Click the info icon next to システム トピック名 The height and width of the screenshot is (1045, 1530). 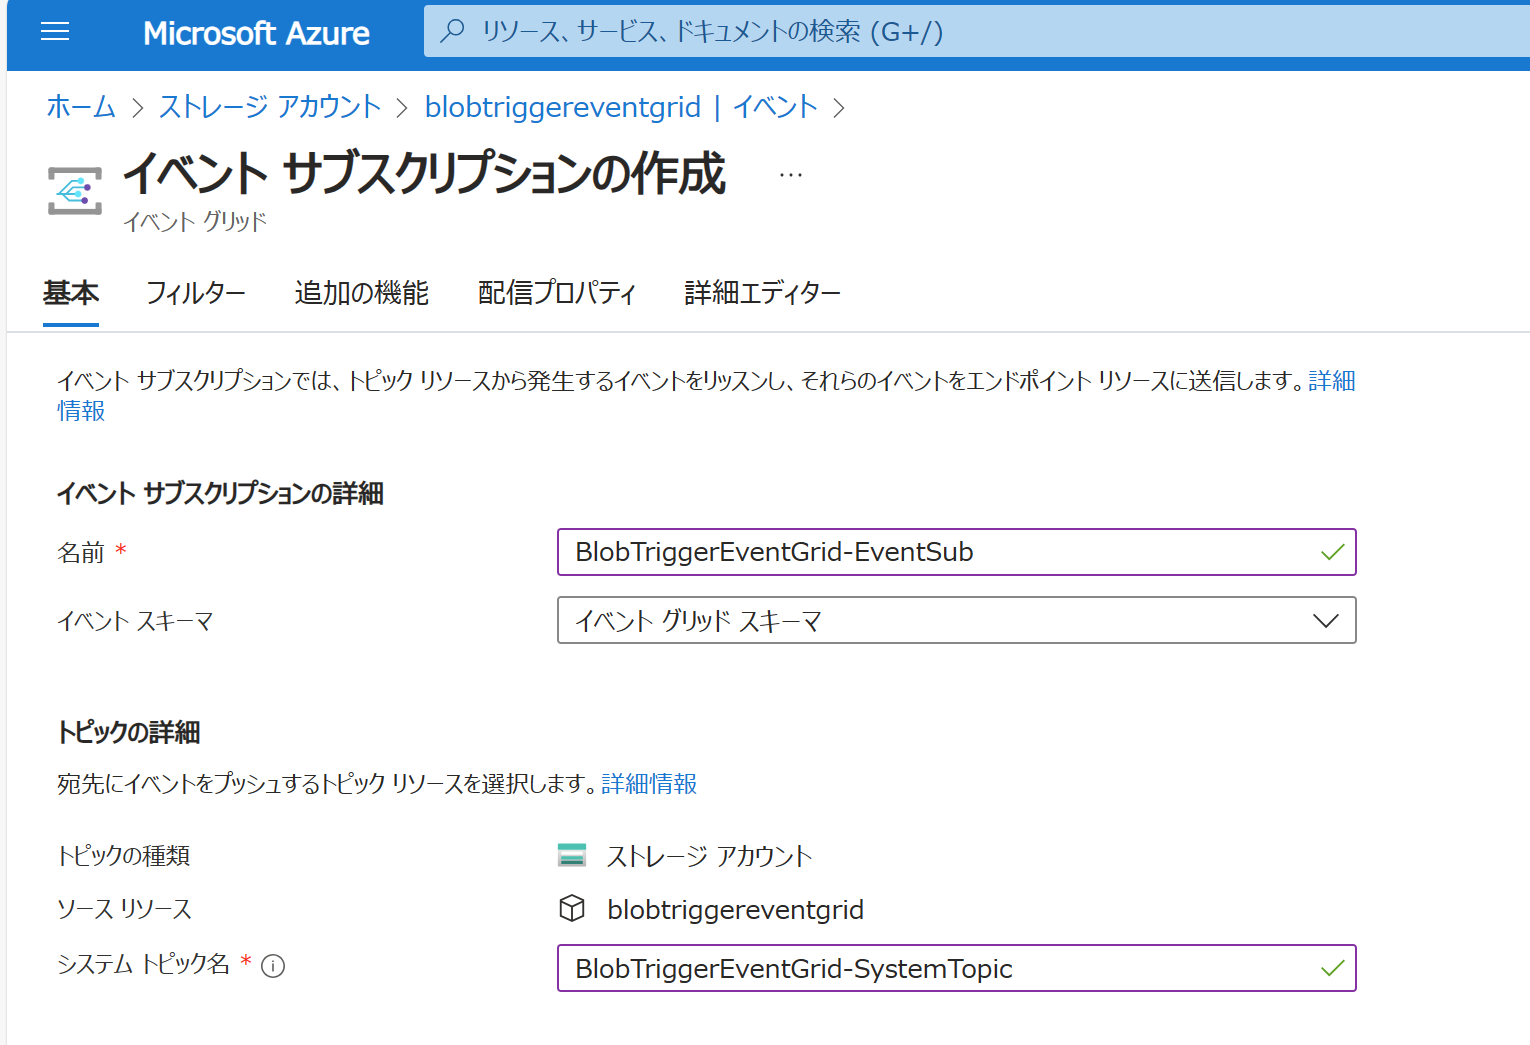[272, 966]
